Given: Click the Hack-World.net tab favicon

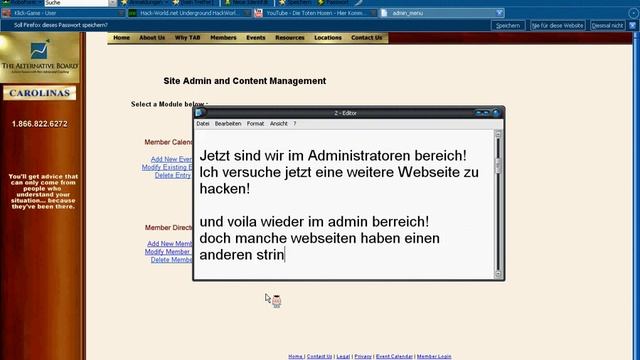Looking at the screenshot, I should [x=133, y=13].
